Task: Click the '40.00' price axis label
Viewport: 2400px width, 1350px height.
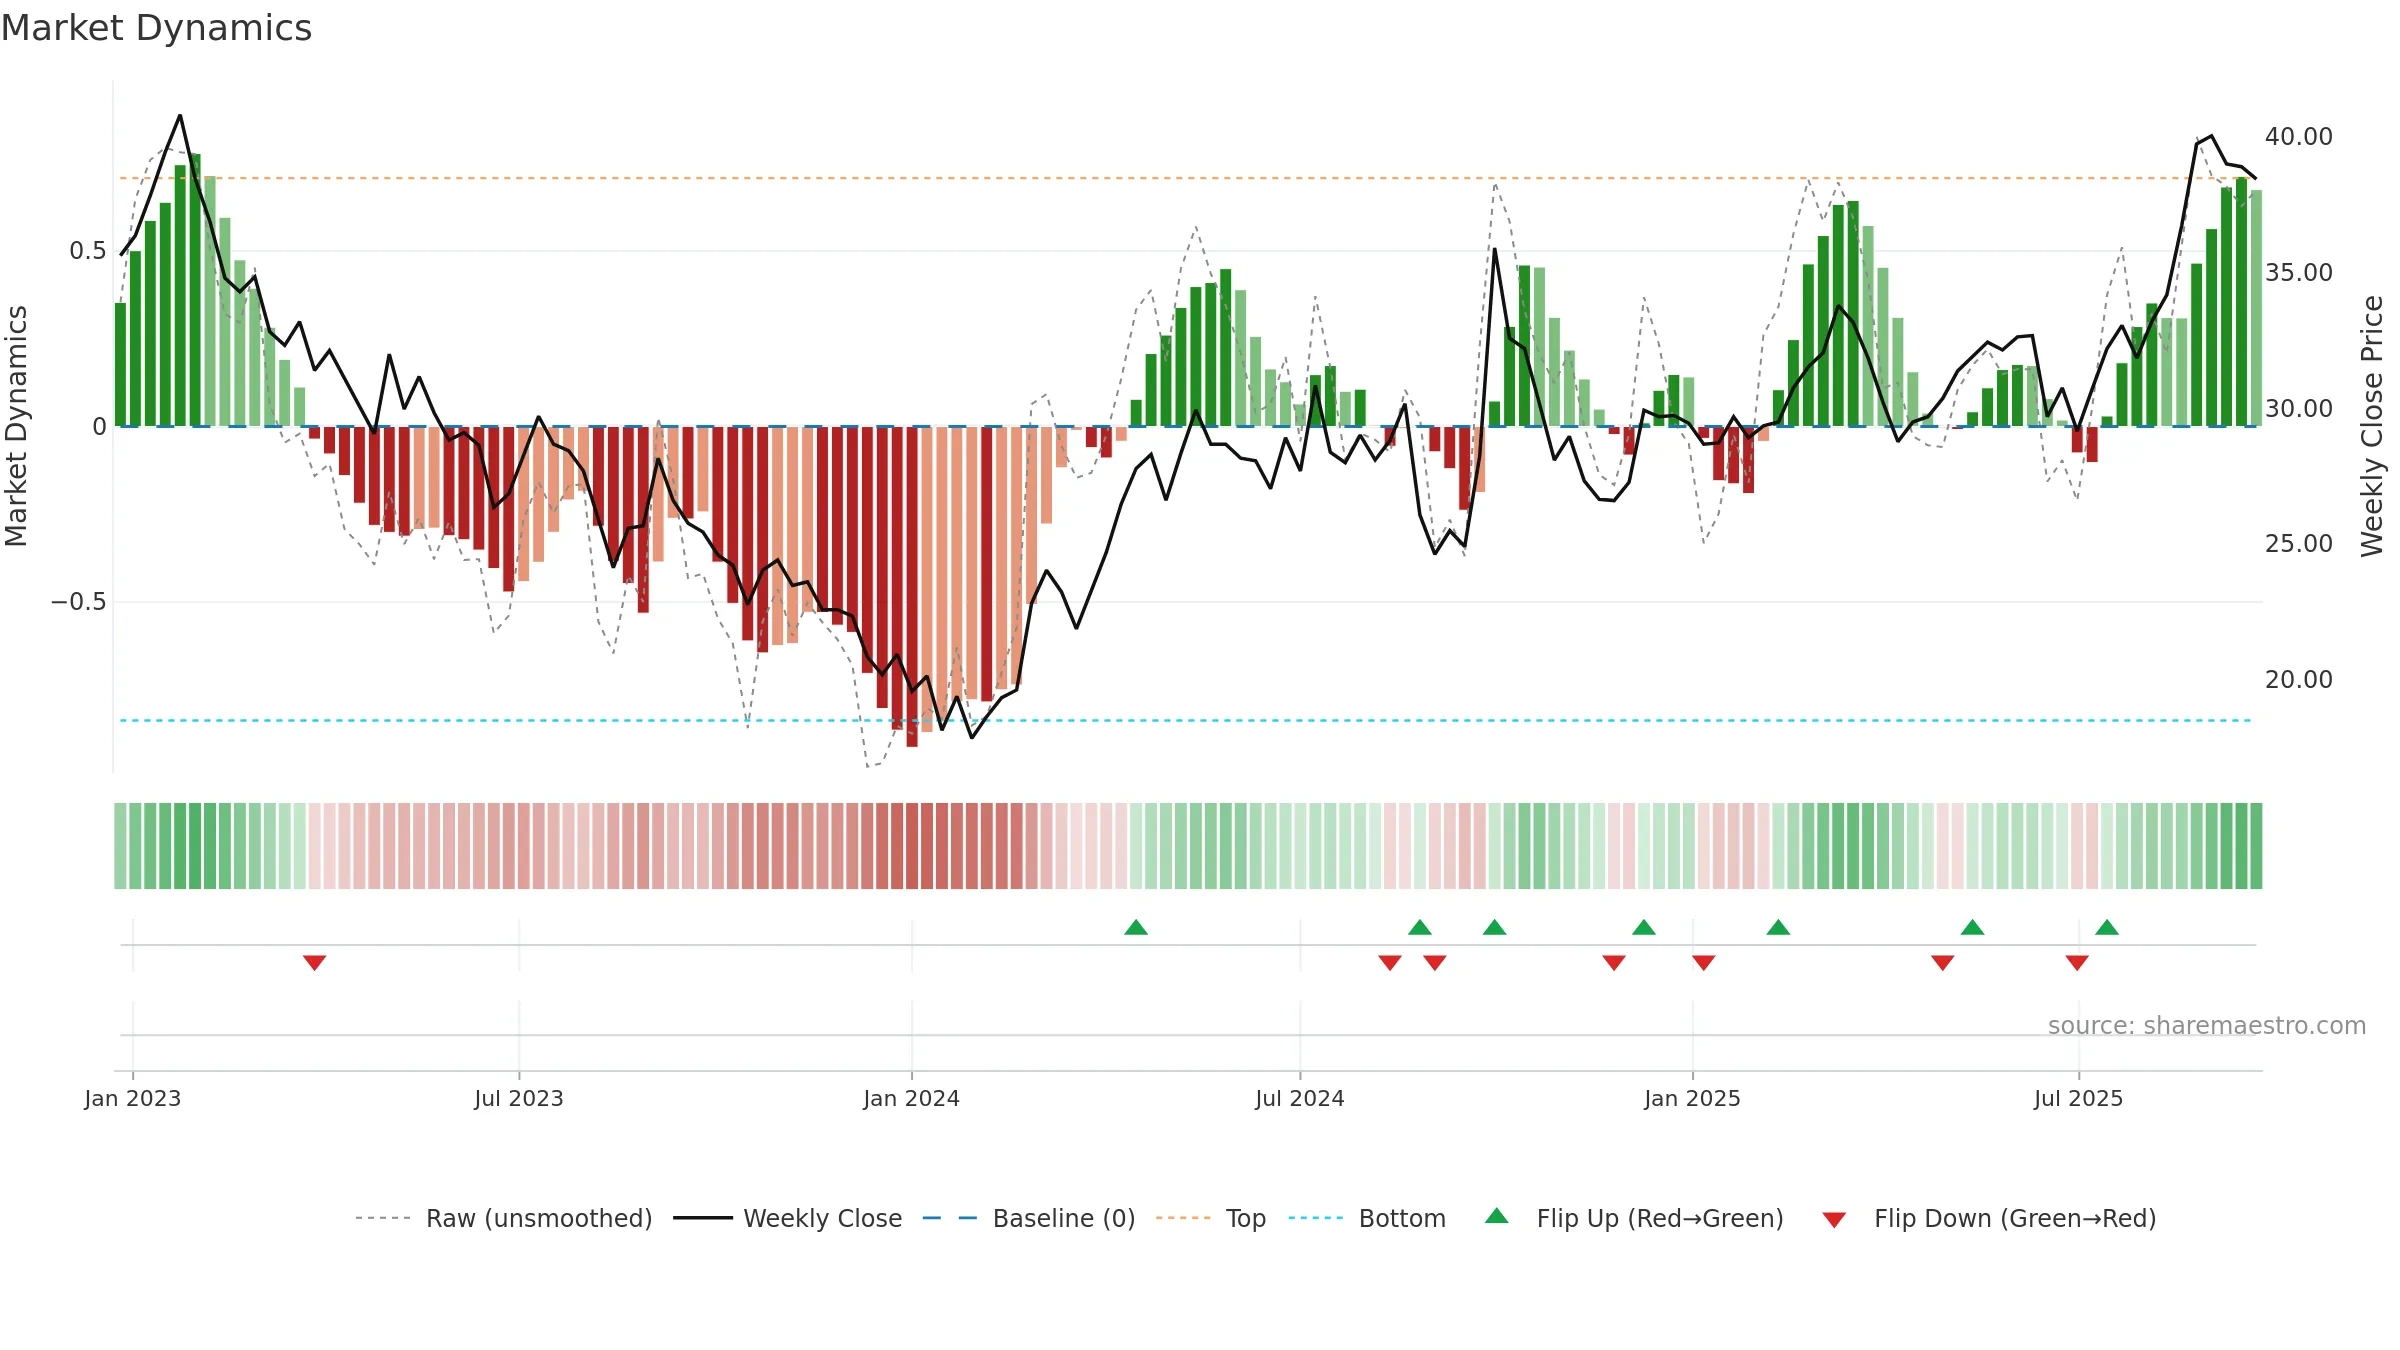Action: pyautogui.click(x=2298, y=137)
